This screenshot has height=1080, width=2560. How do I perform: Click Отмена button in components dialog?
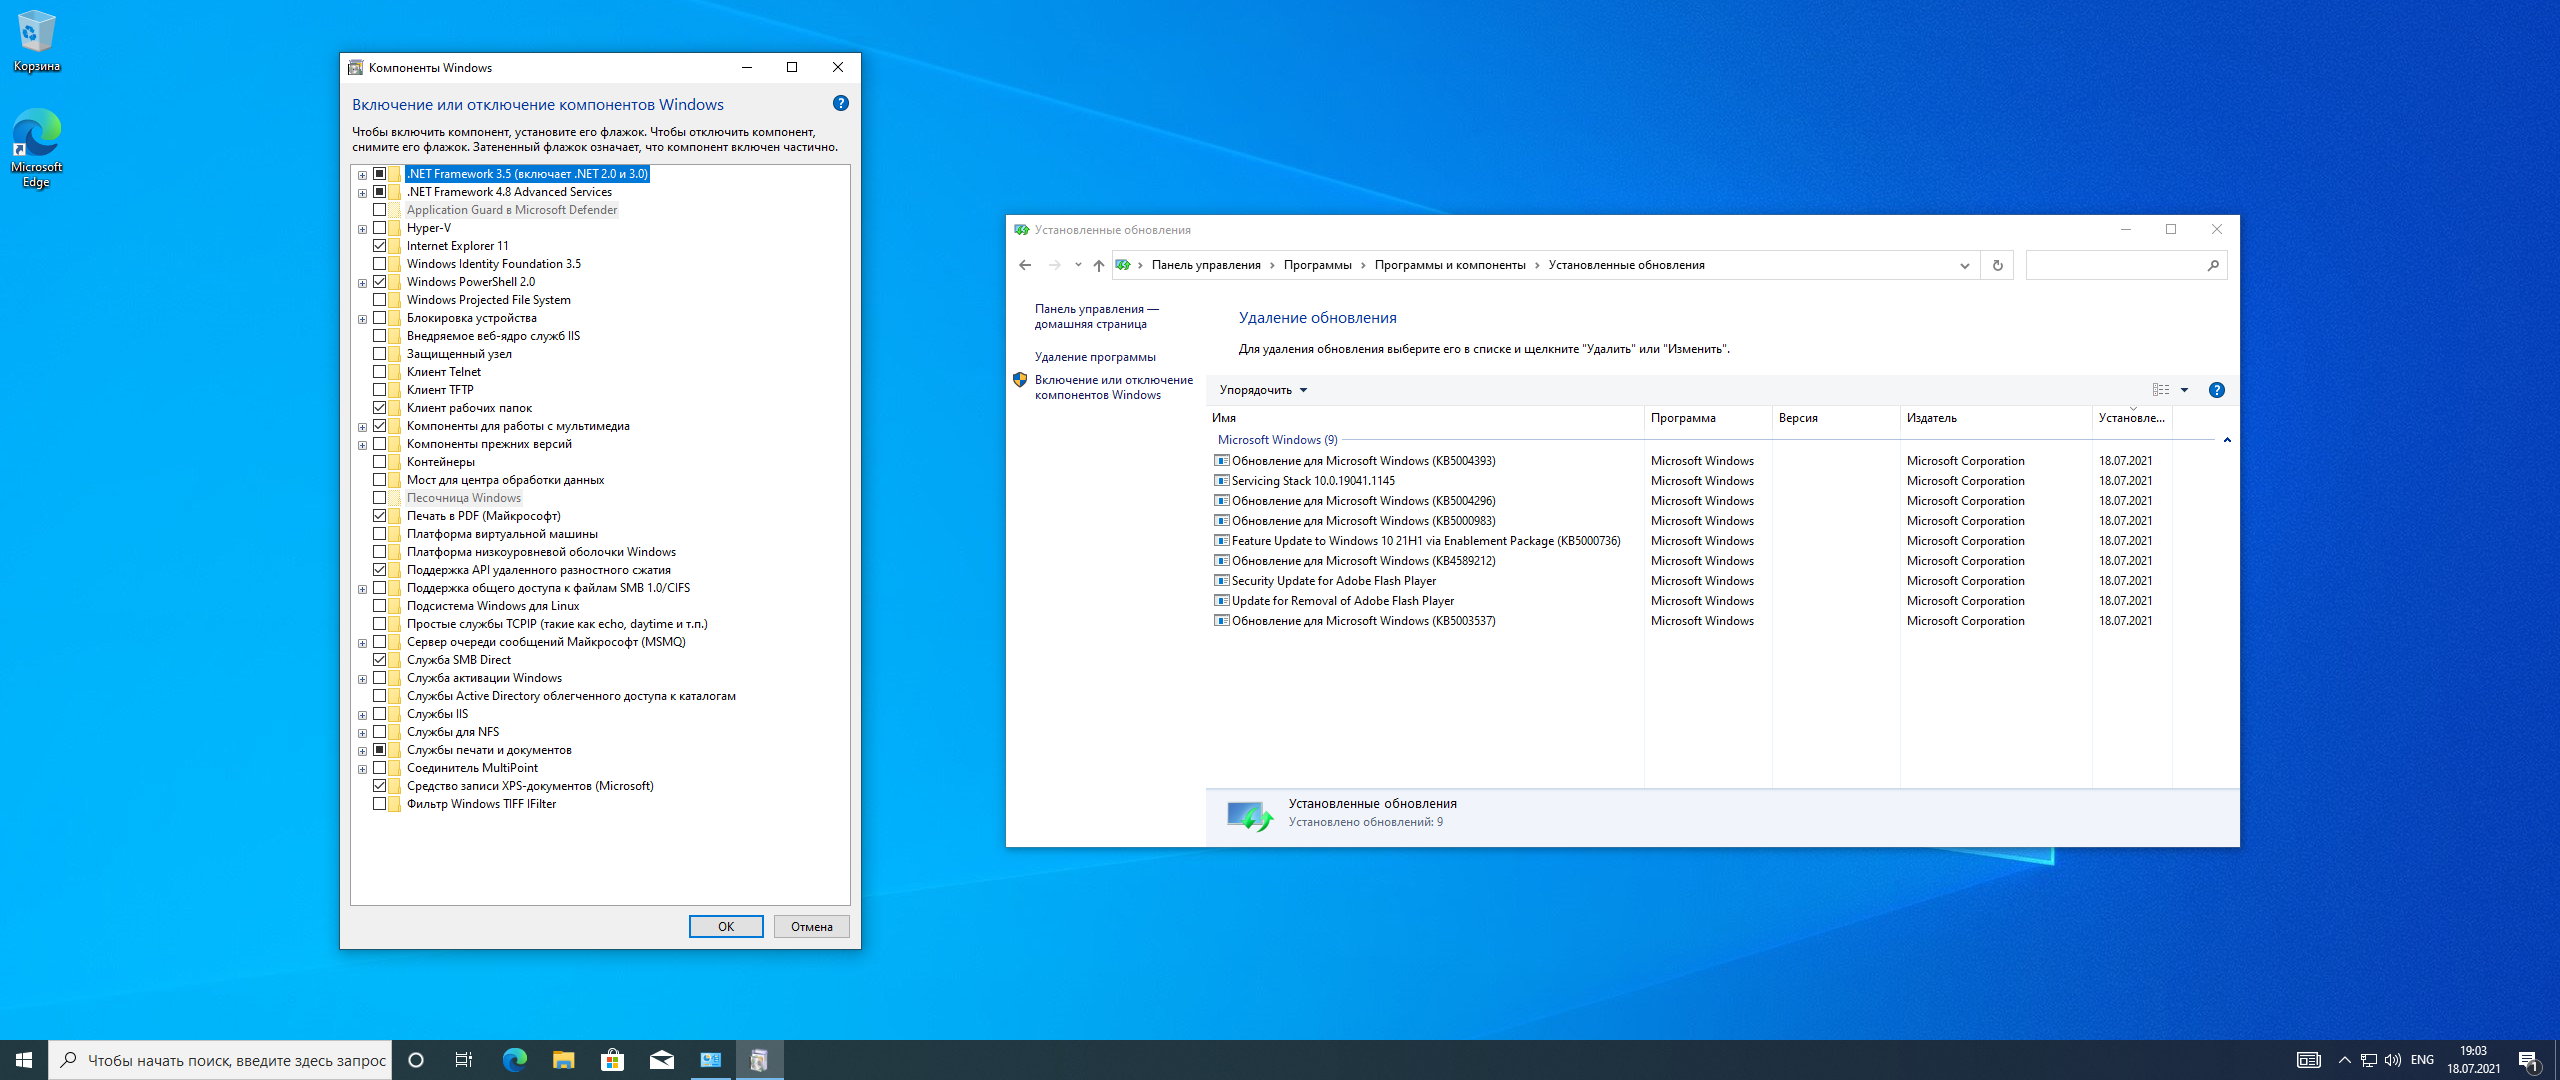pyautogui.click(x=811, y=927)
